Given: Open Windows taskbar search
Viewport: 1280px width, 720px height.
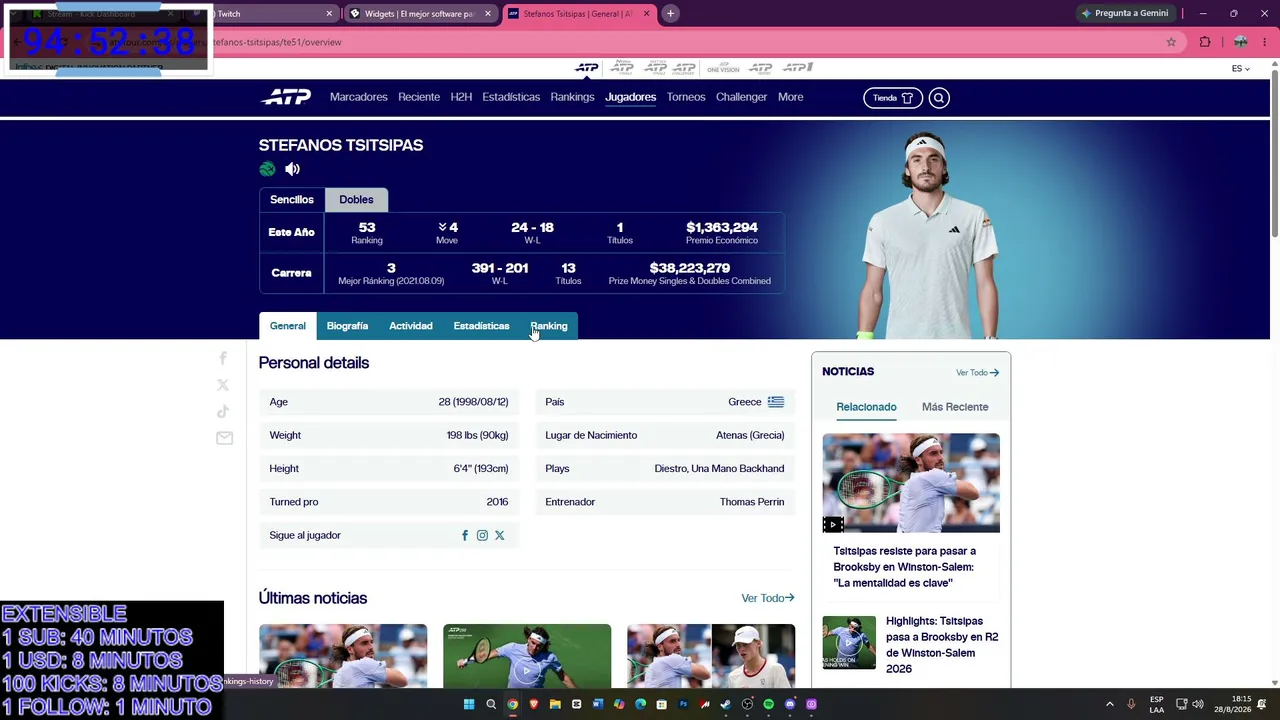Looking at the screenshot, I should point(491,704).
